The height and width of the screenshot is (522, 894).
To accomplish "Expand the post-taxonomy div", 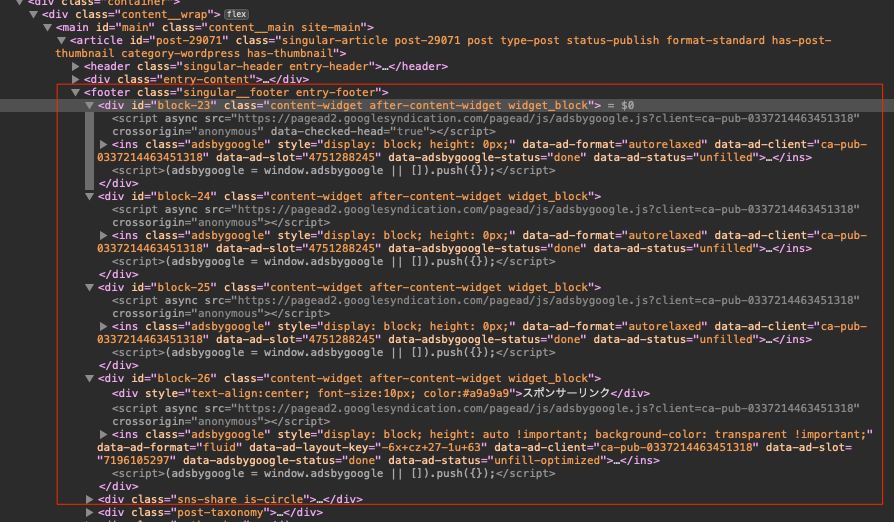I will click(90, 512).
